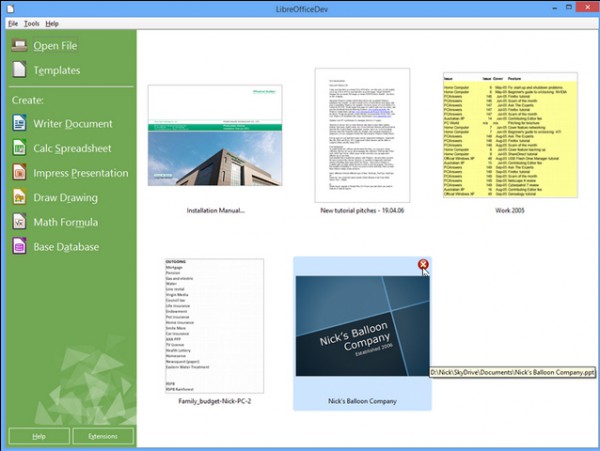Click the 'Family_budget-Nick-PC-2' caption
Viewport: 600px width, 451px height.
pos(215,401)
